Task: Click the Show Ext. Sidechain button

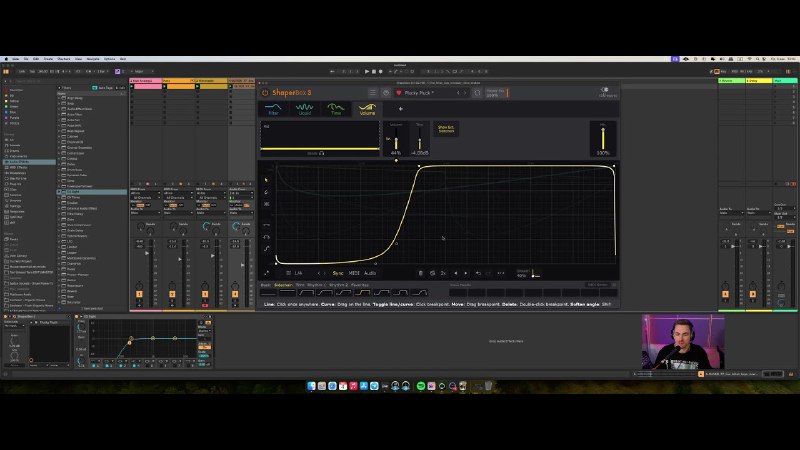Action: (446, 129)
